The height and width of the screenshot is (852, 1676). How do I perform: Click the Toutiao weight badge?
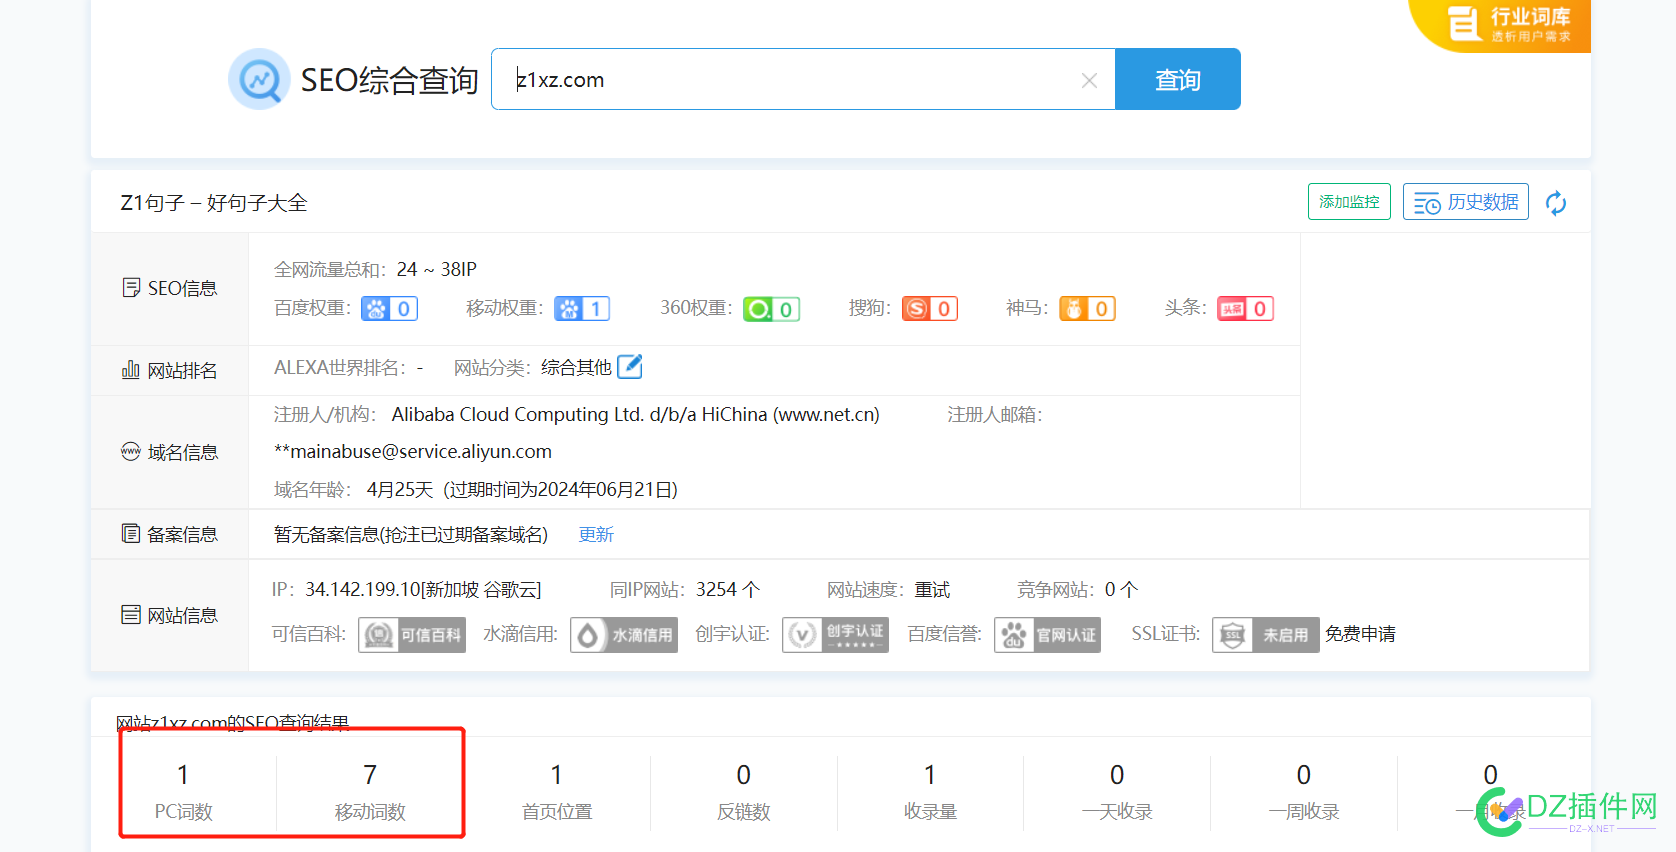click(x=1245, y=309)
